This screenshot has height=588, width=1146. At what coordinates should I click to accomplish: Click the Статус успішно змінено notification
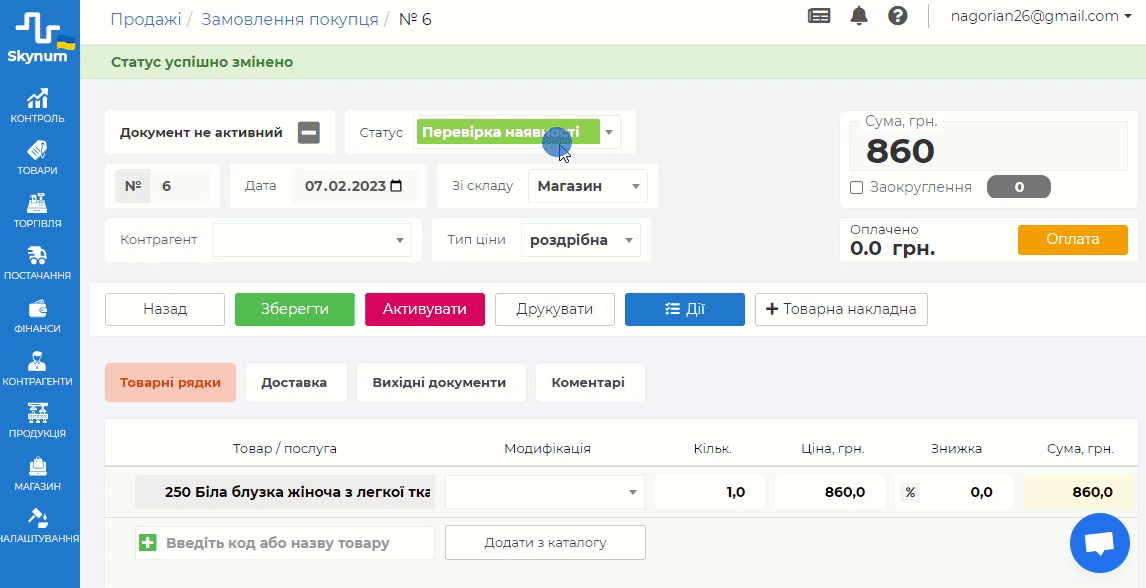click(202, 62)
